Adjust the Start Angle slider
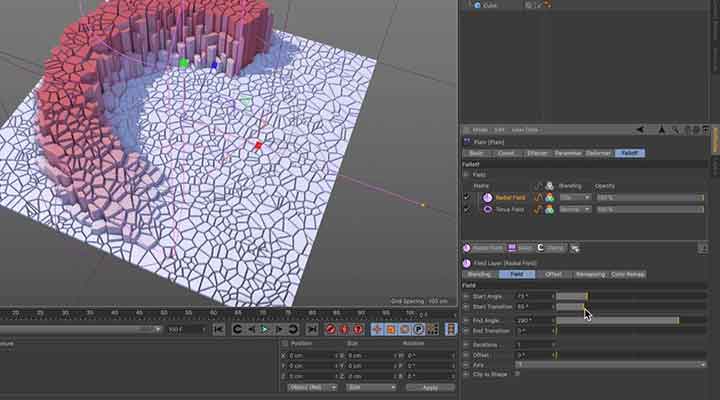The height and width of the screenshot is (400, 720). click(x=630, y=297)
